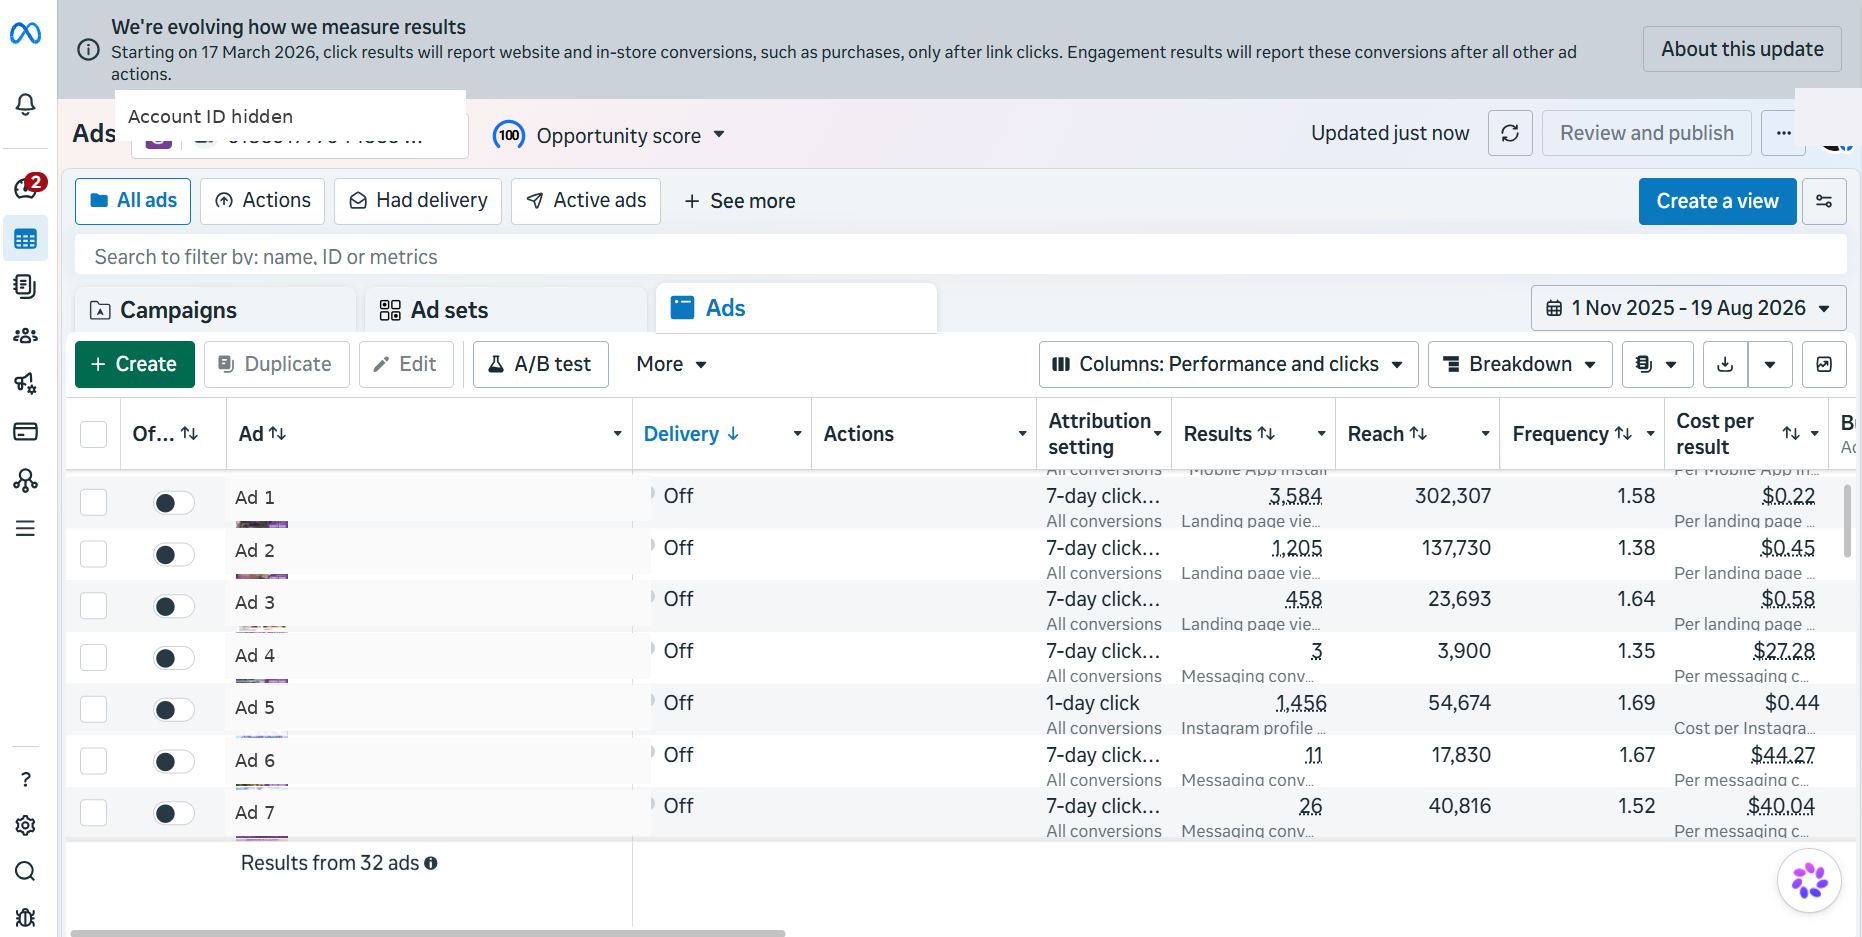This screenshot has width=1862, height=937.
Task: Open the Meta AI assistant floating button
Action: 1809,881
